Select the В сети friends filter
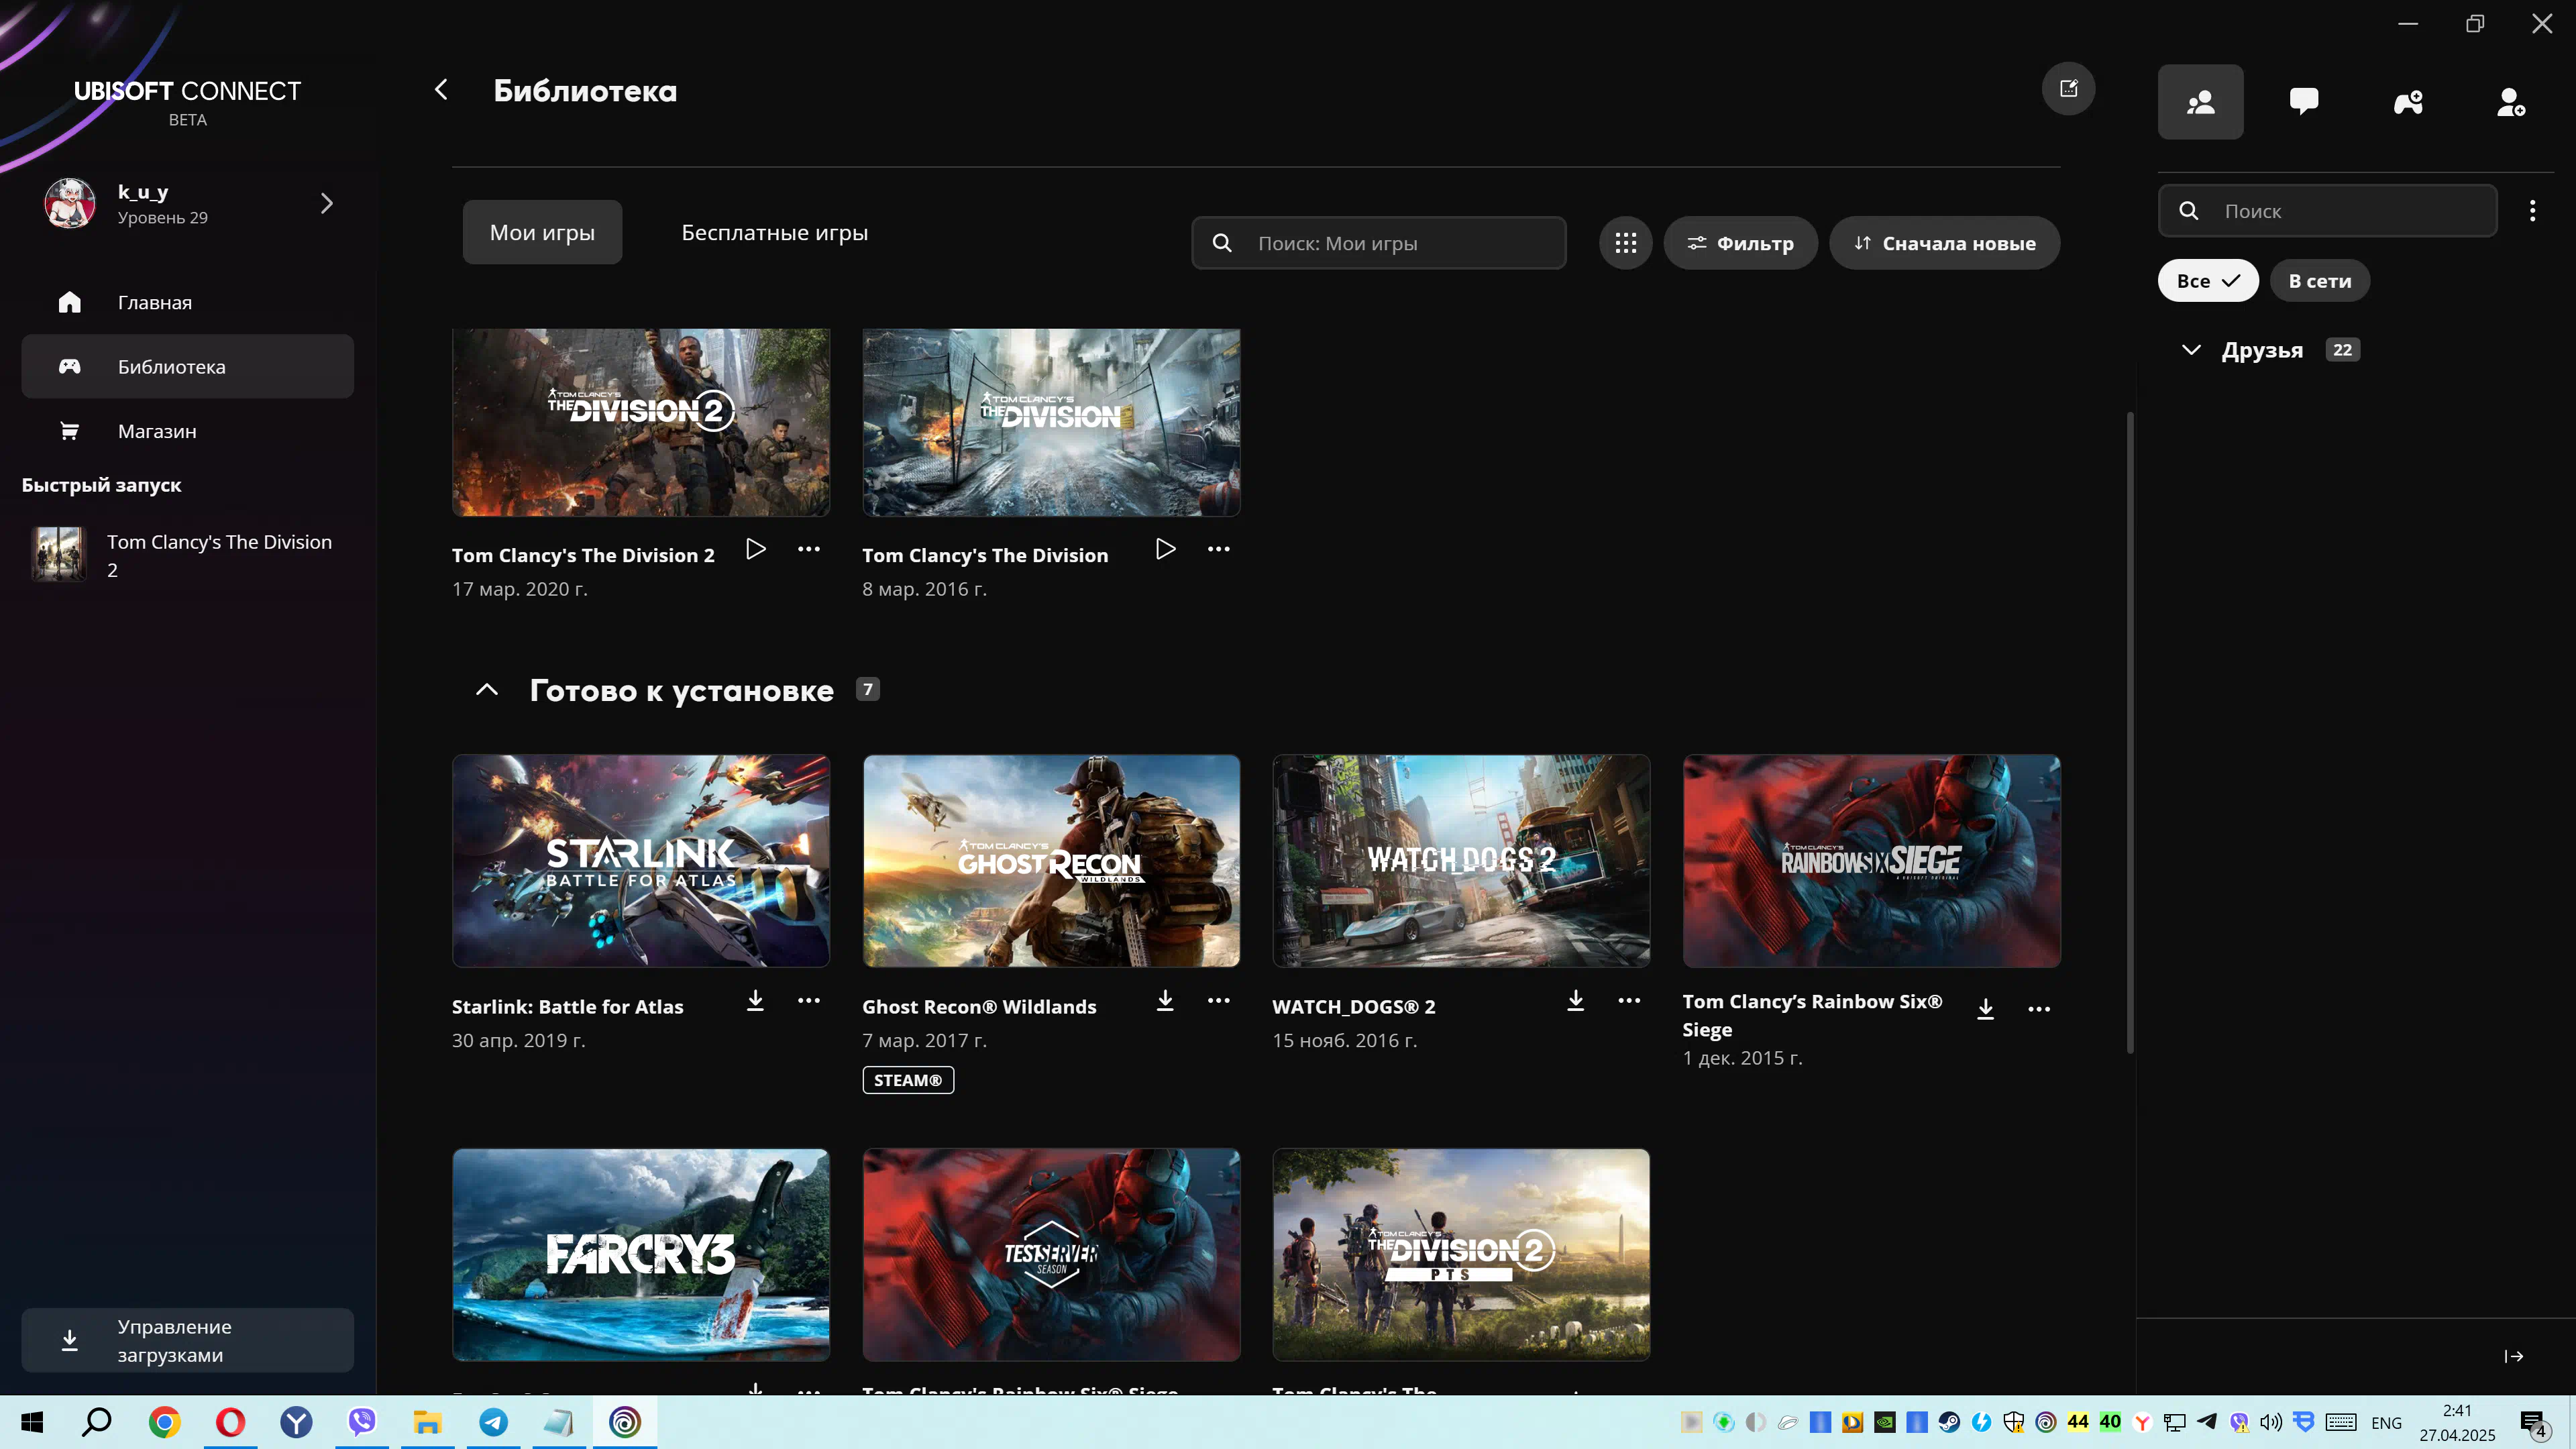This screenshot has height=1449, width=2576. point(2319,281)
